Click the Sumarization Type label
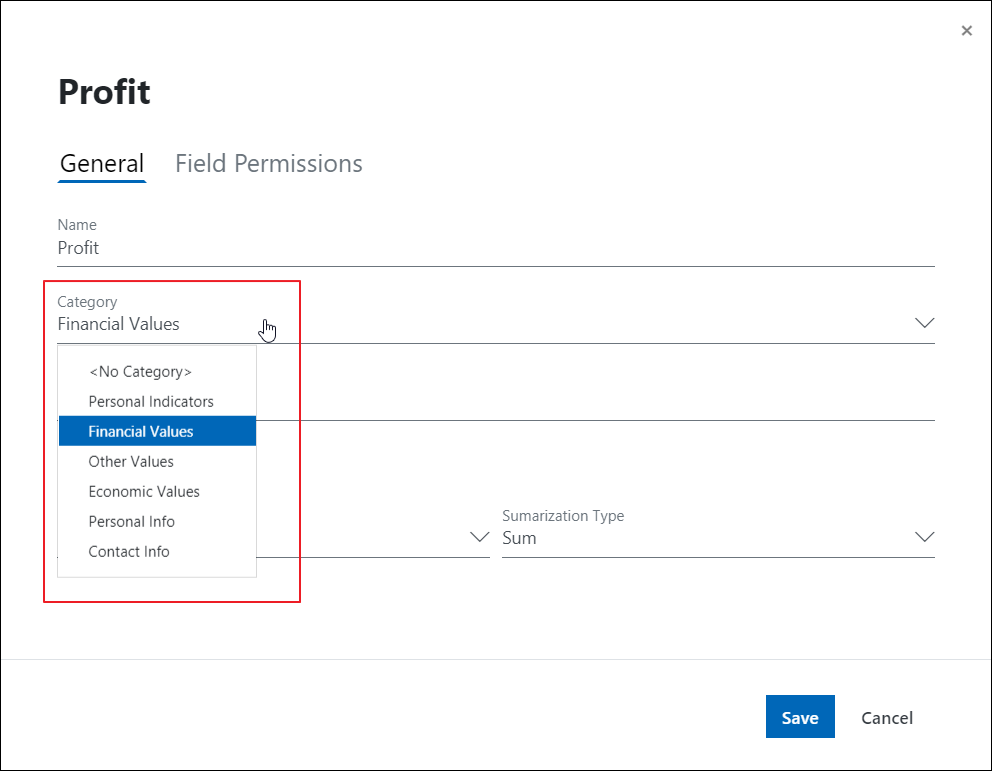The width and height of the screenshot is (992, 771). [563, 515]
